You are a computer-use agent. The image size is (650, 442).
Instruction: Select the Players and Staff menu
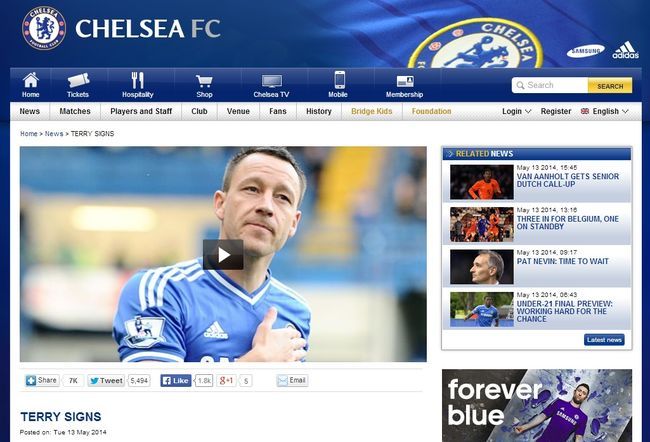pyautogui.click(x=141, y=111)
